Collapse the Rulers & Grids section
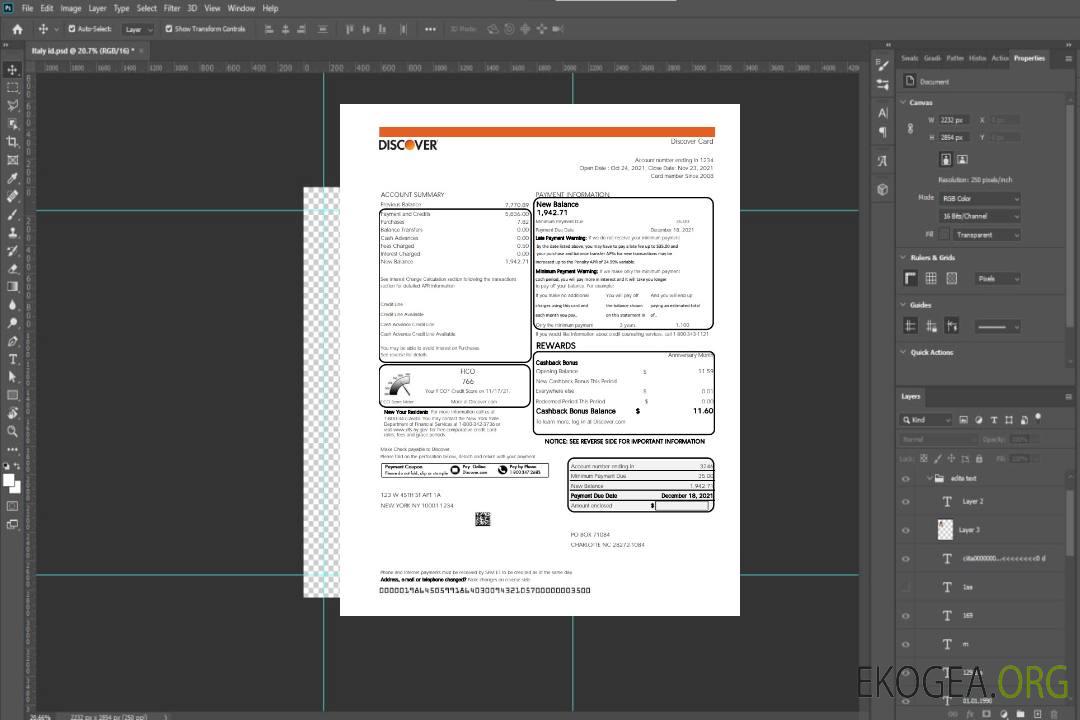This screenshot has width=1080, height=720. tap(903, 258)
